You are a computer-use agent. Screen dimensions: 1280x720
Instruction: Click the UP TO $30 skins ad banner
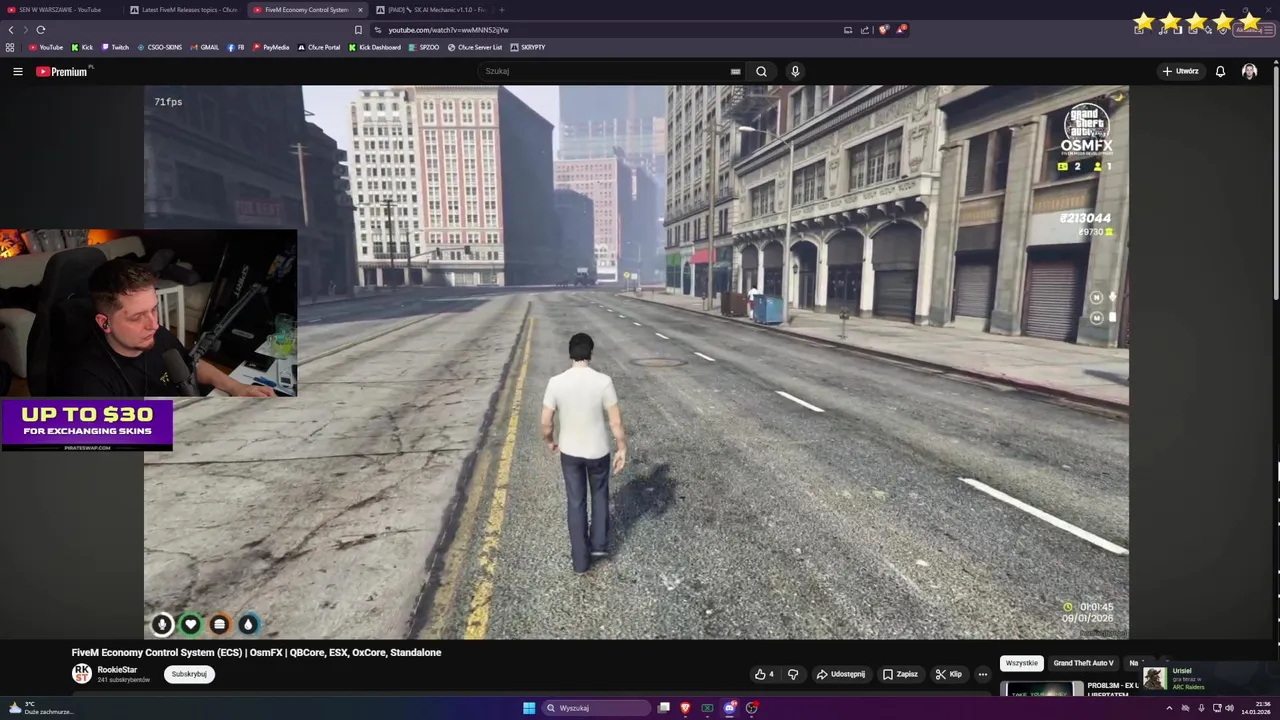tap(87, 426)
